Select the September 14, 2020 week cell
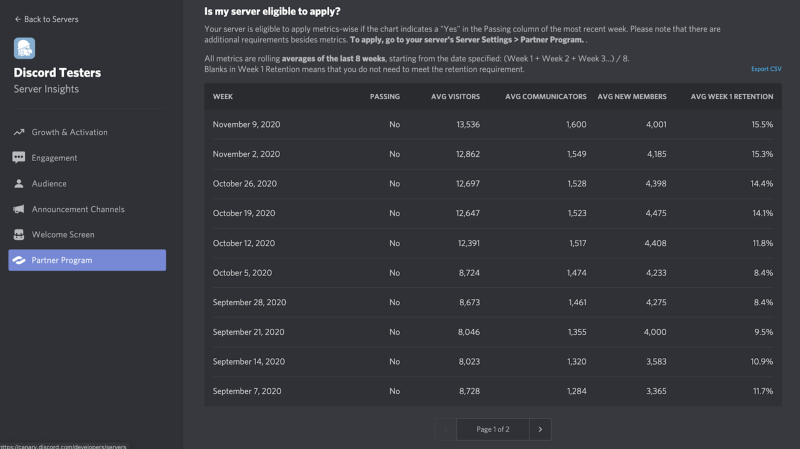This screenshot has width=800, height=449. (x=249, y=362)
